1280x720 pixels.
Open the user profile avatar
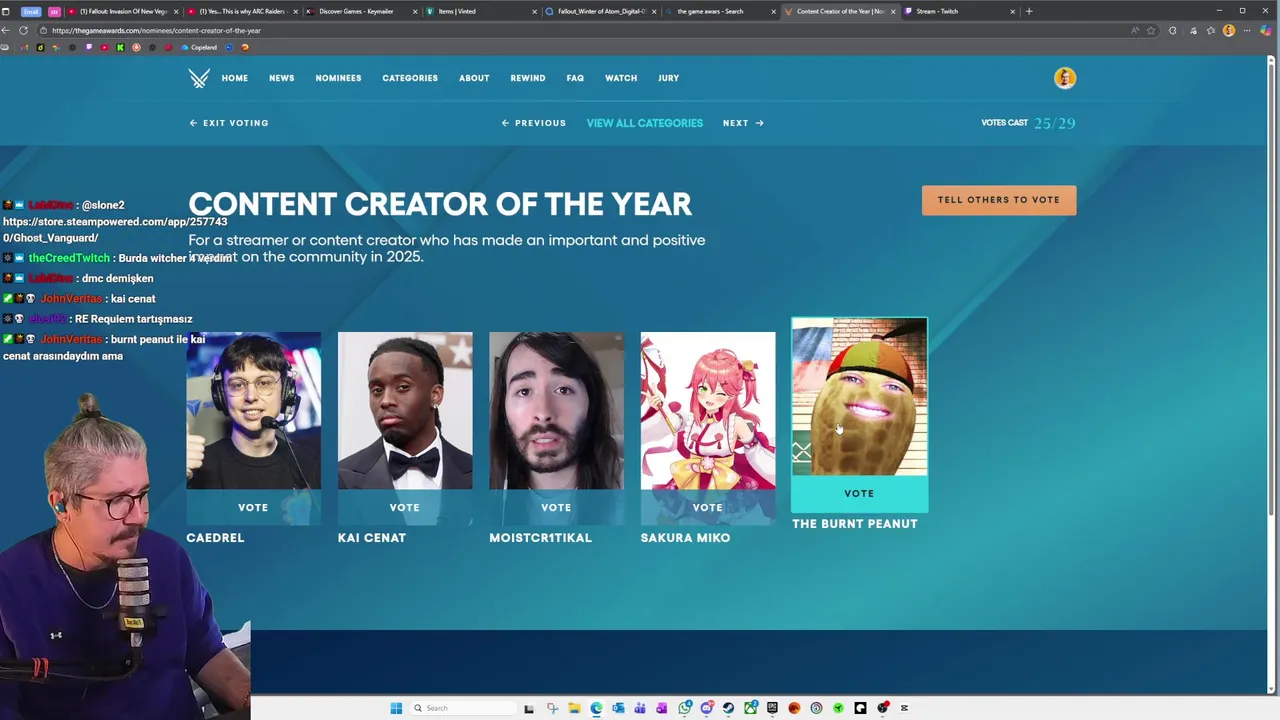click(1064, 78)
